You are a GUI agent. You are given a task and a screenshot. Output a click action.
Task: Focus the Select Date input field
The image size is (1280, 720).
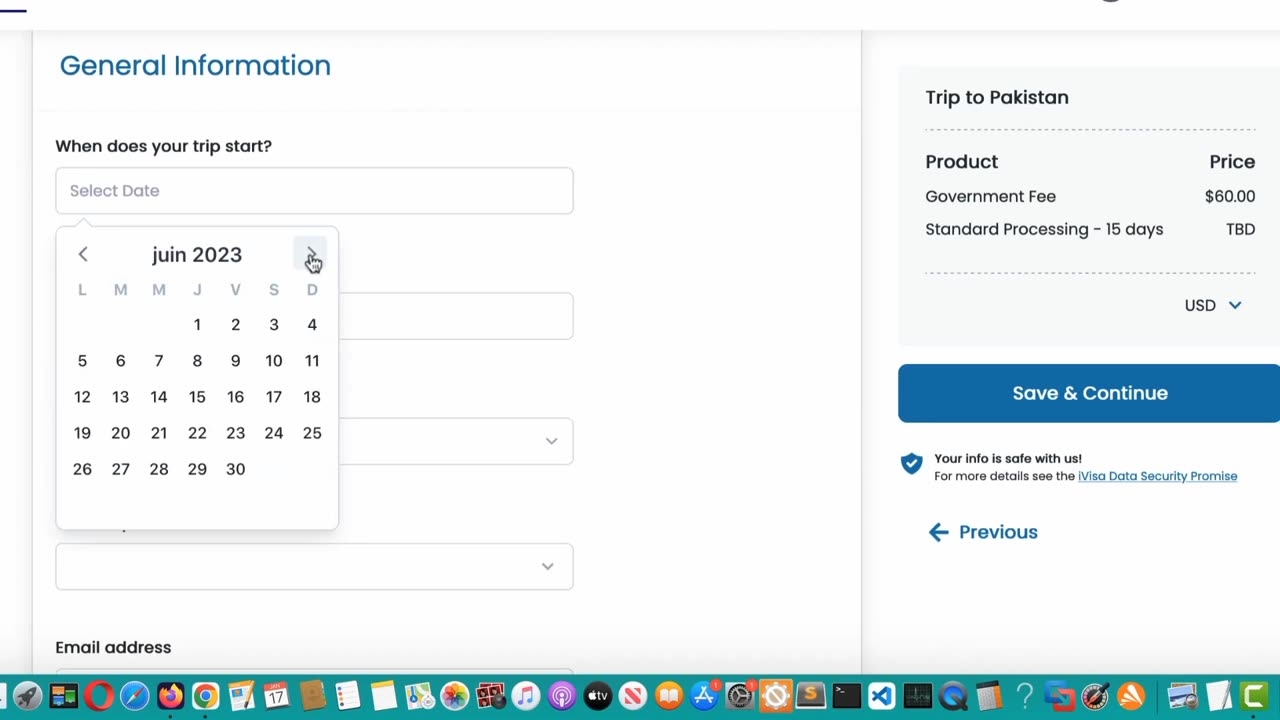tap(314, 191)
